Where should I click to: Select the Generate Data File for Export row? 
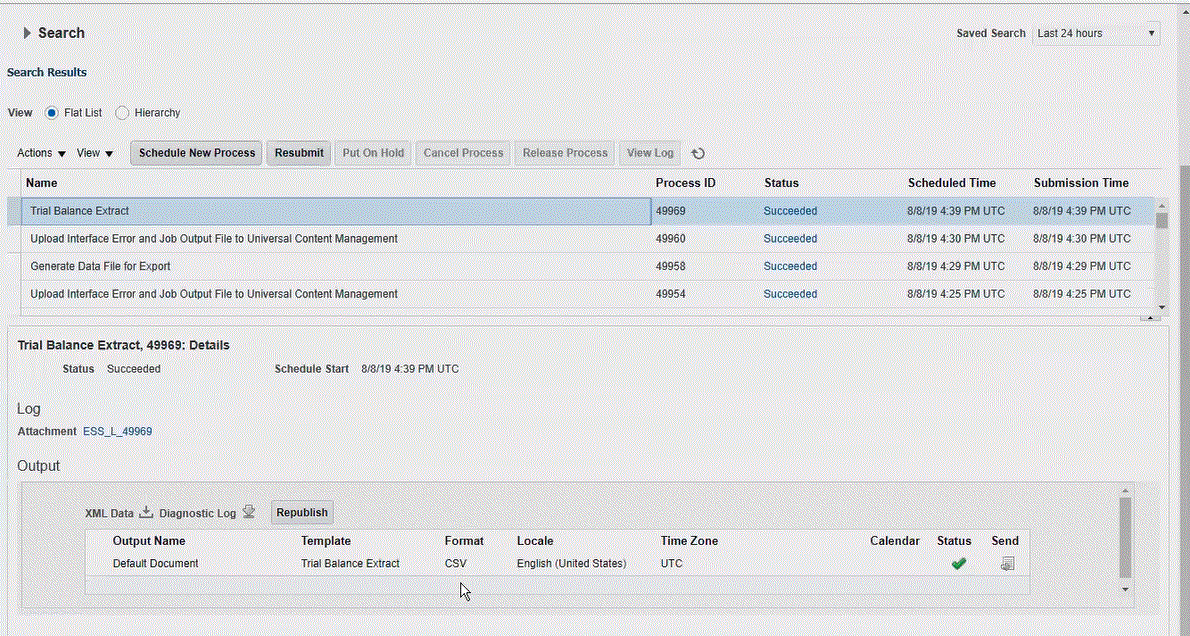pyautogui.click(x=100, y=266)
